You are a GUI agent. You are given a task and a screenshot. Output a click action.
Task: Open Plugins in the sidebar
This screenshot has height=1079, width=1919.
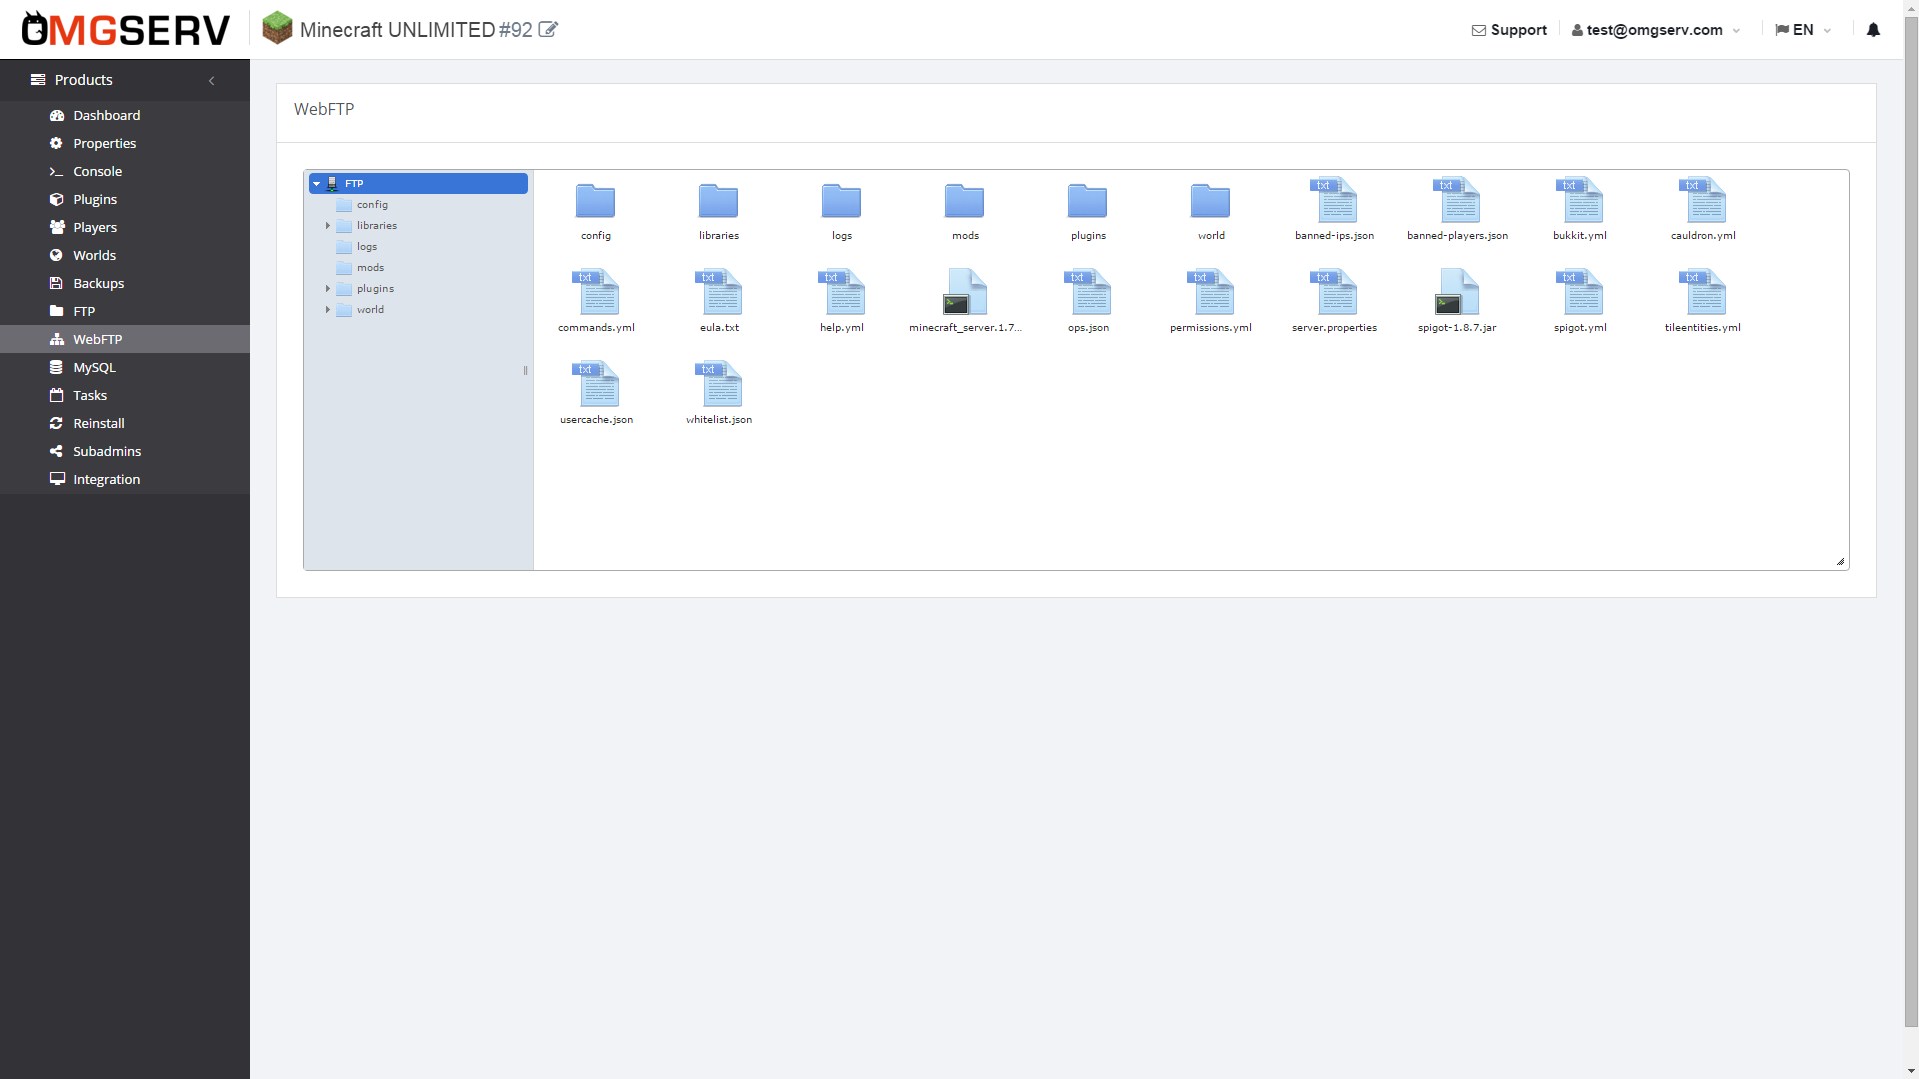point(125,199)
